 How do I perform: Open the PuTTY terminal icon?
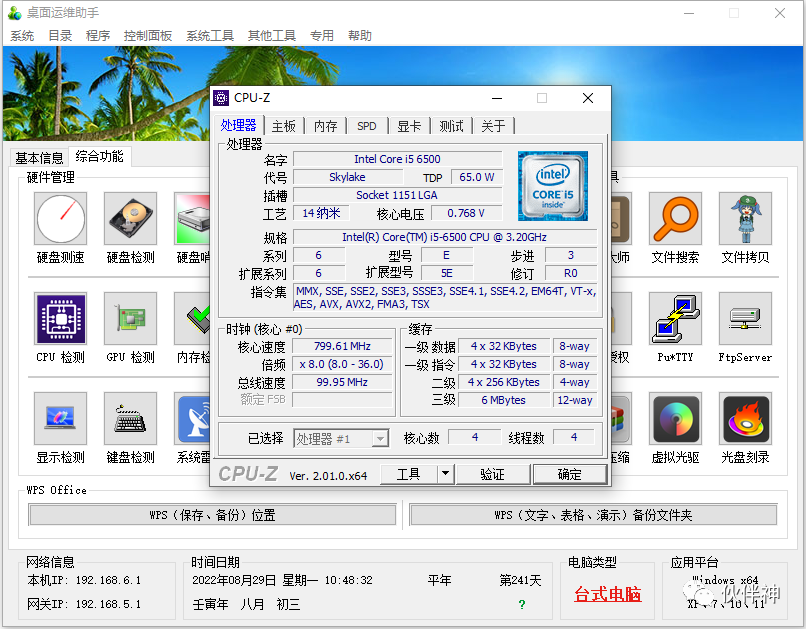pos(675,319)
